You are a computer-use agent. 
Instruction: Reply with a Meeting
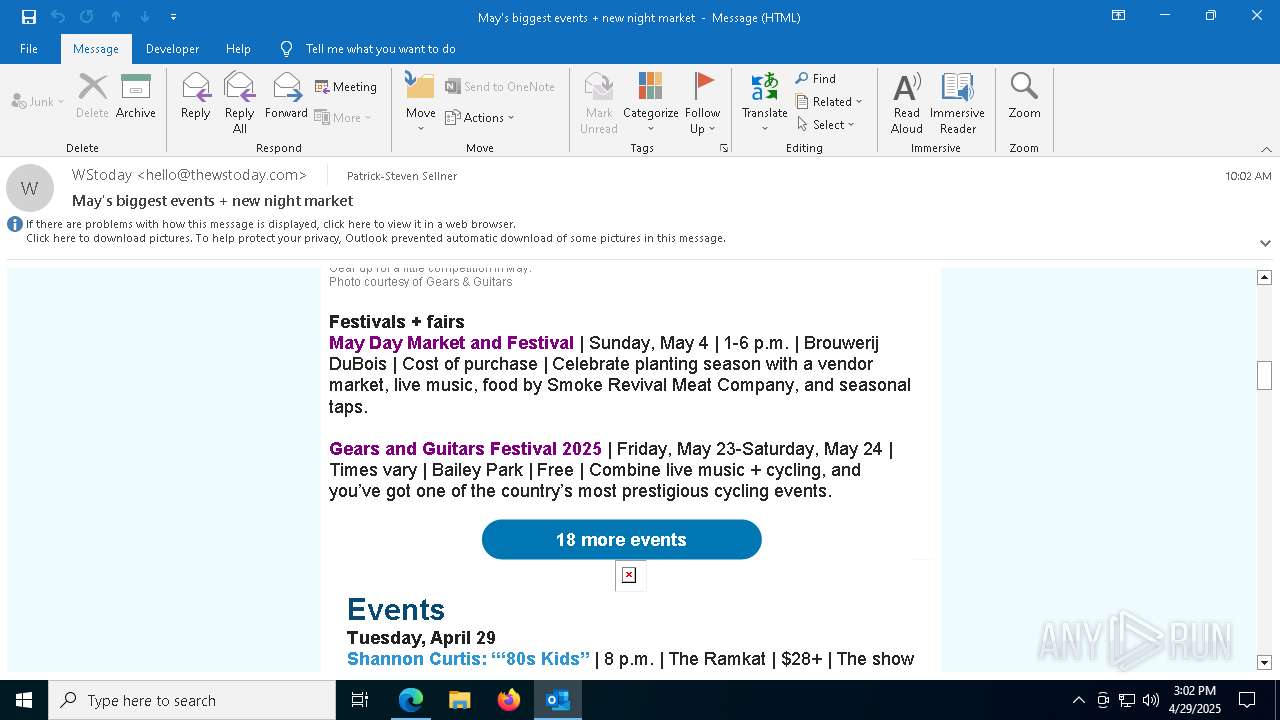pyautogui.click(x=346, y=87)
